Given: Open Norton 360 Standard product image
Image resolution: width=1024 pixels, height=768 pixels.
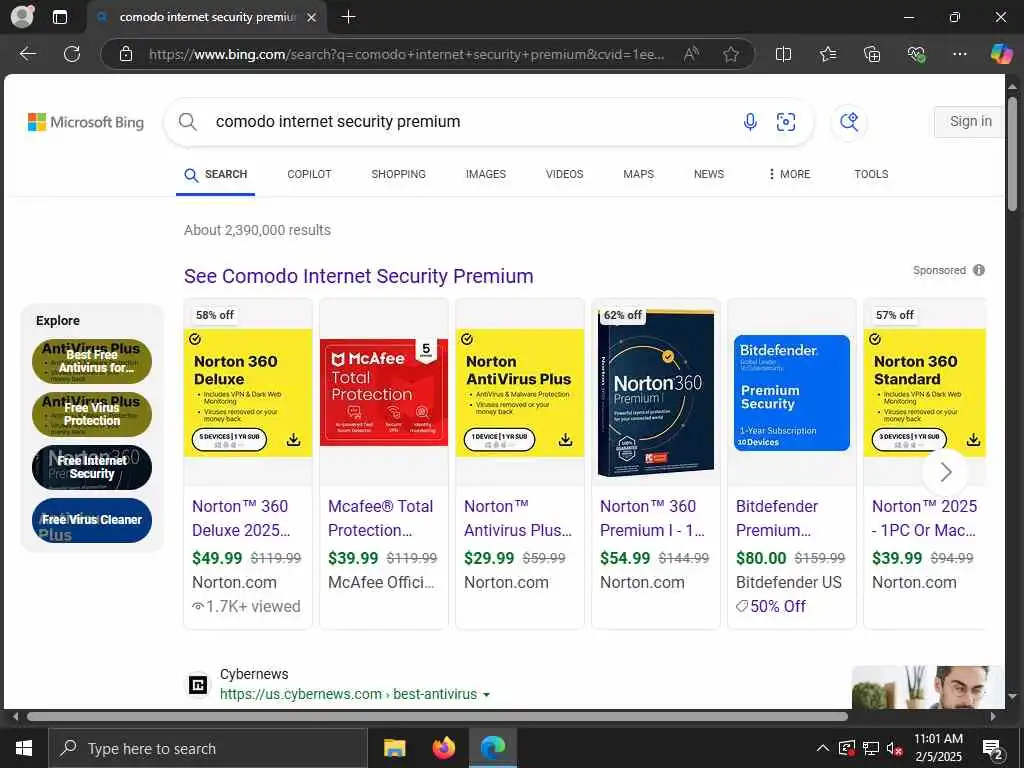Looking at the screenshot, I should [x=925, y=392].
